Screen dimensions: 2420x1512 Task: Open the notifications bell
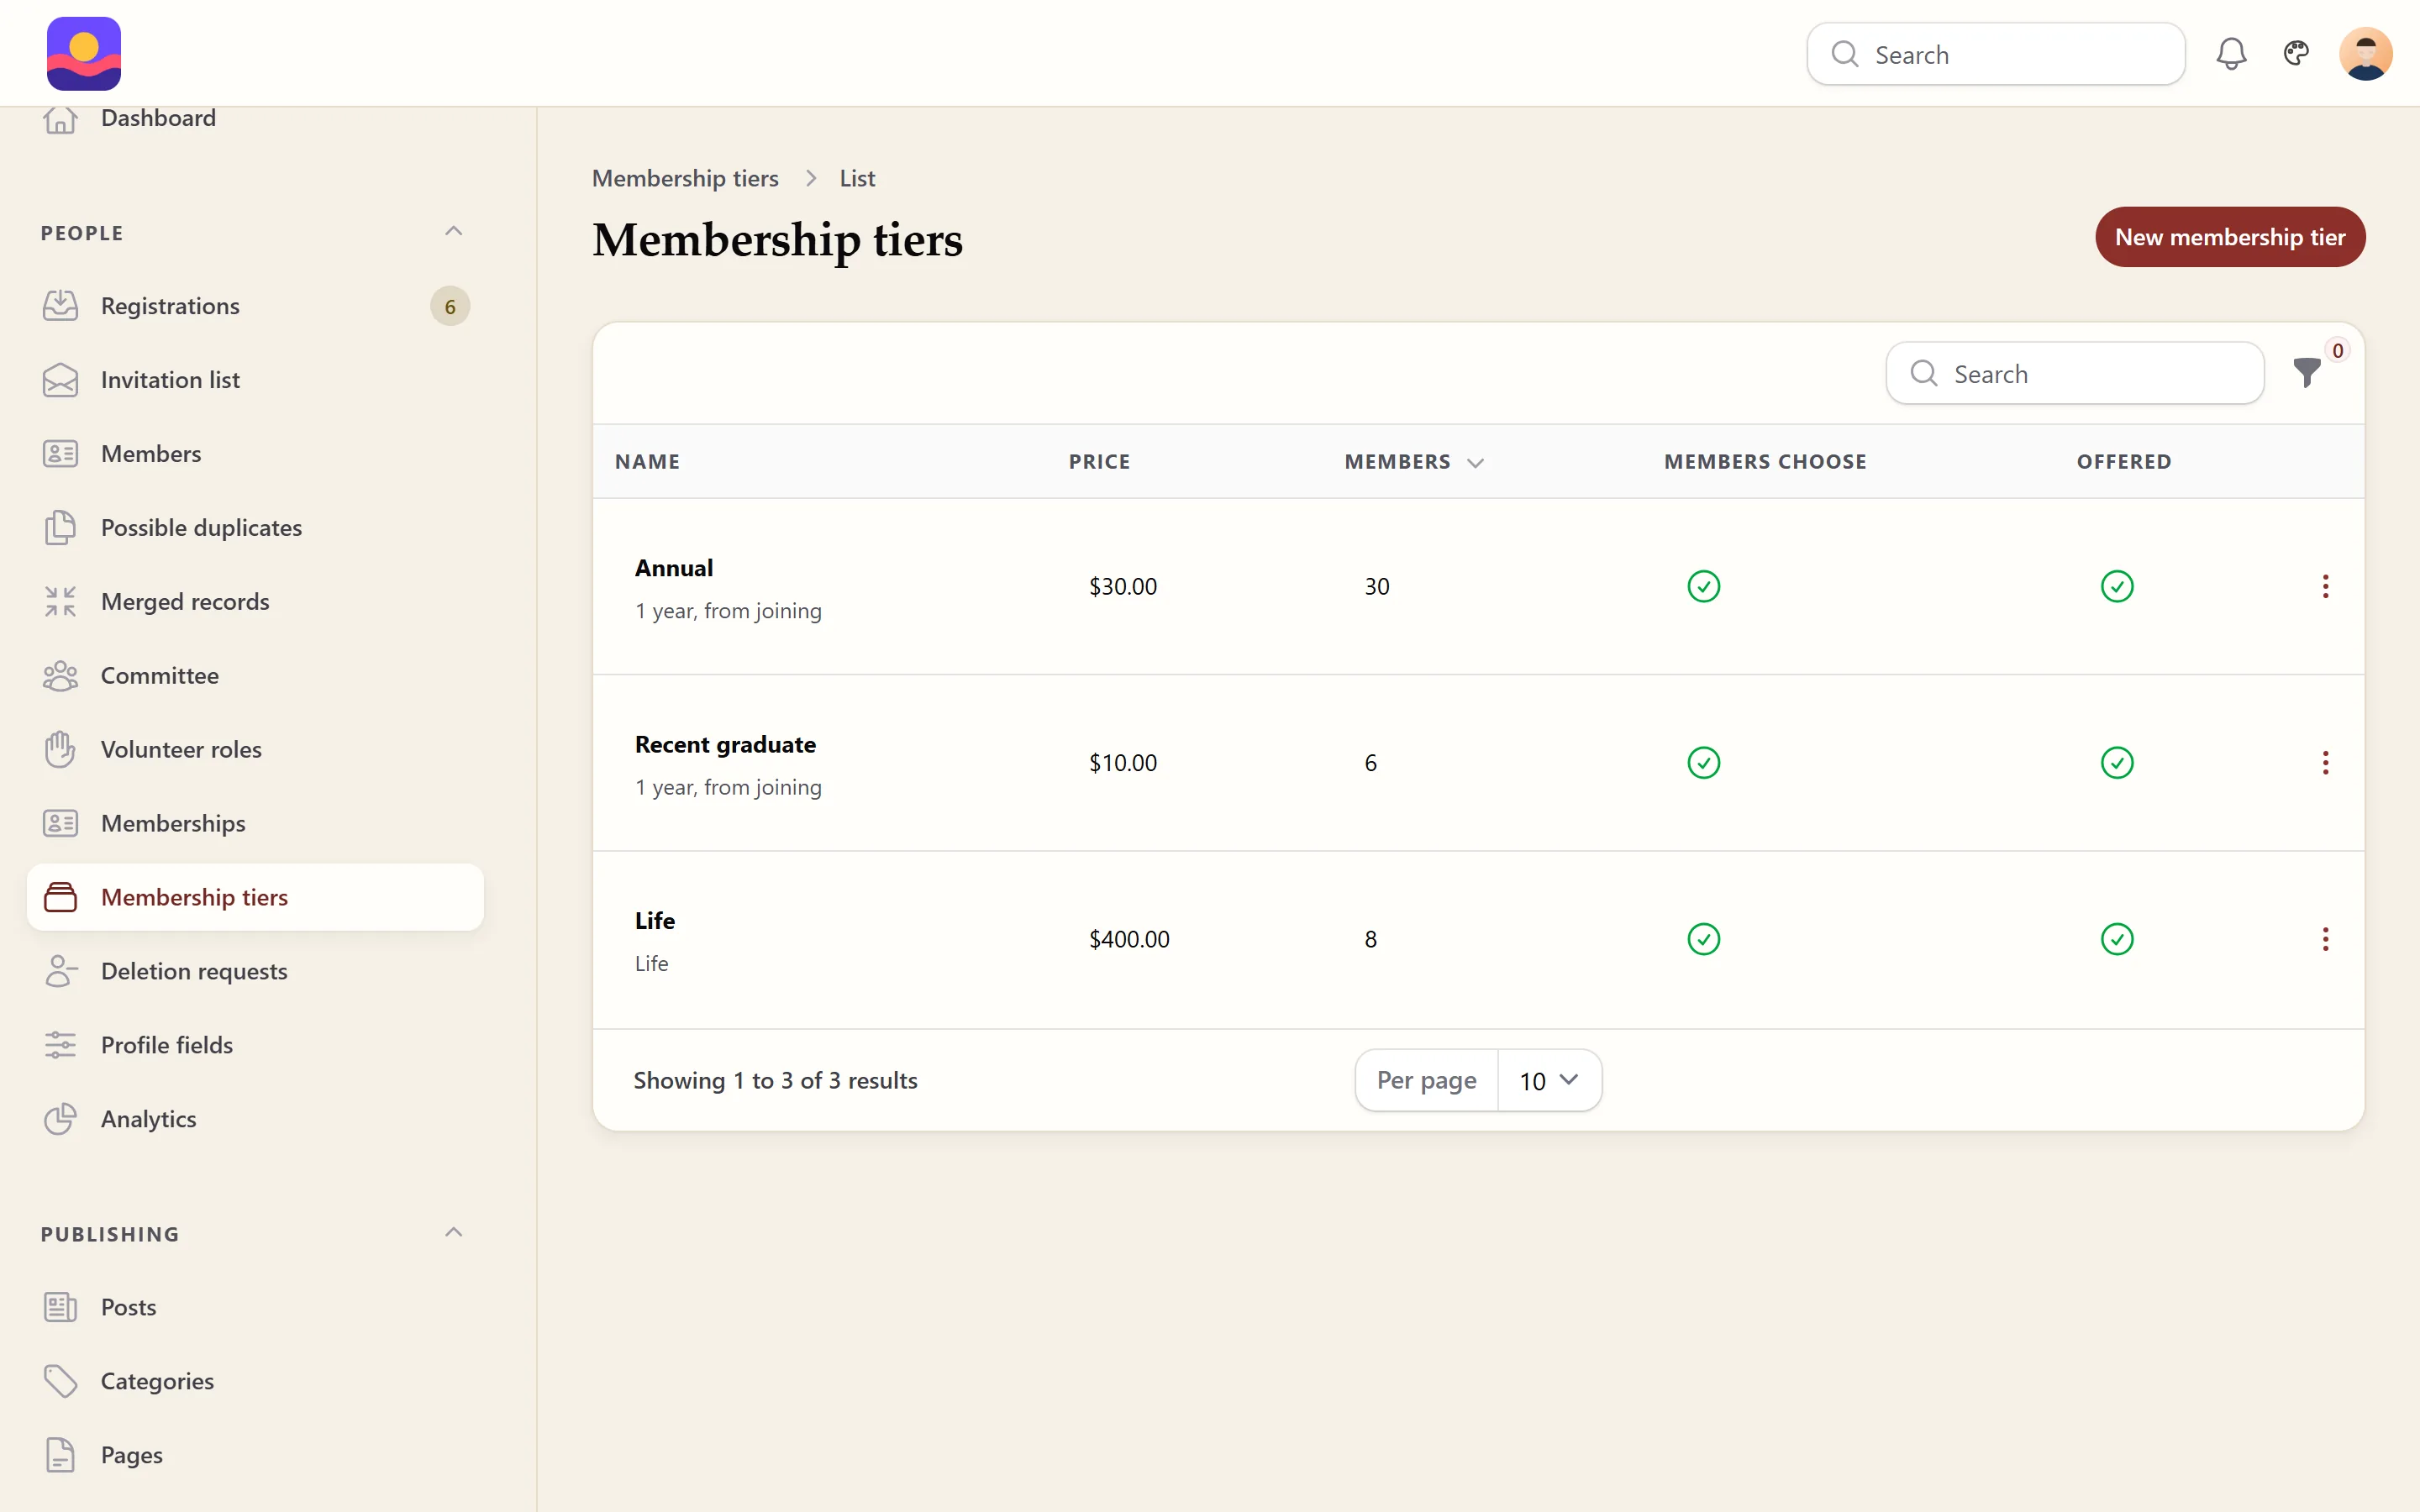pyautogui.click(x=2231, y=54)
